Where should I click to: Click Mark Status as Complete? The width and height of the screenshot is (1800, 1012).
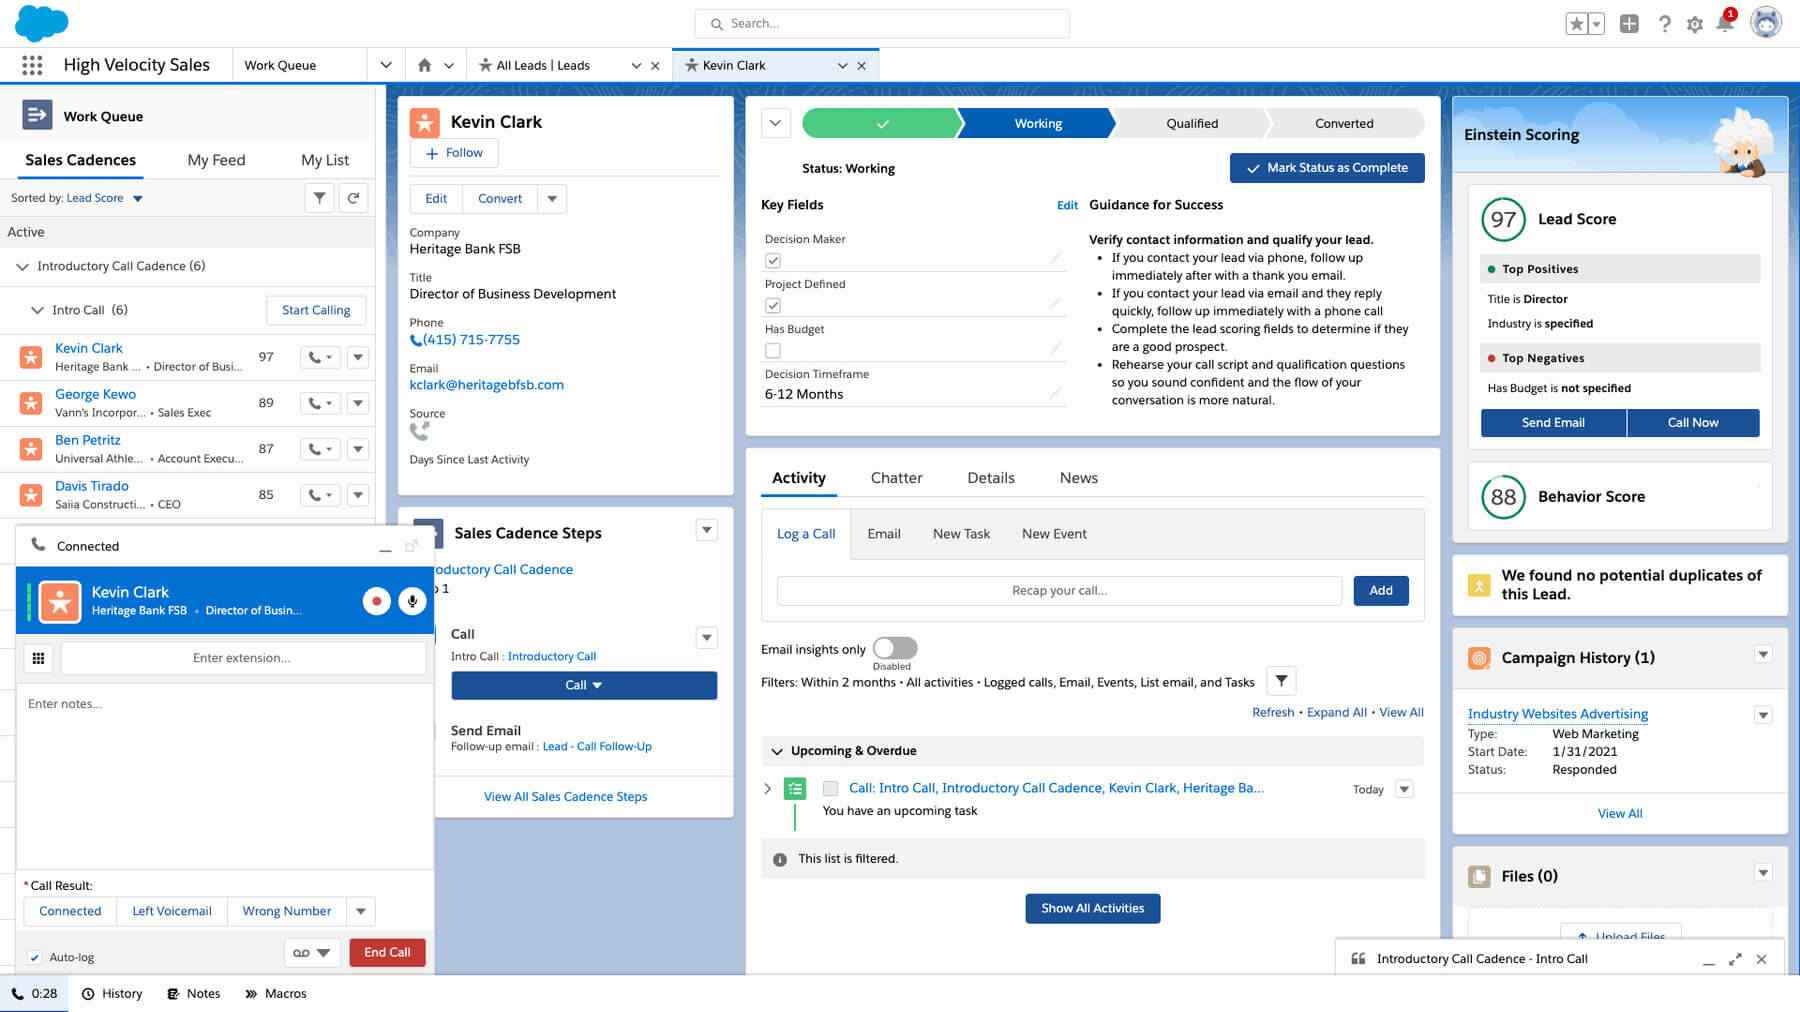[1327, 168]
